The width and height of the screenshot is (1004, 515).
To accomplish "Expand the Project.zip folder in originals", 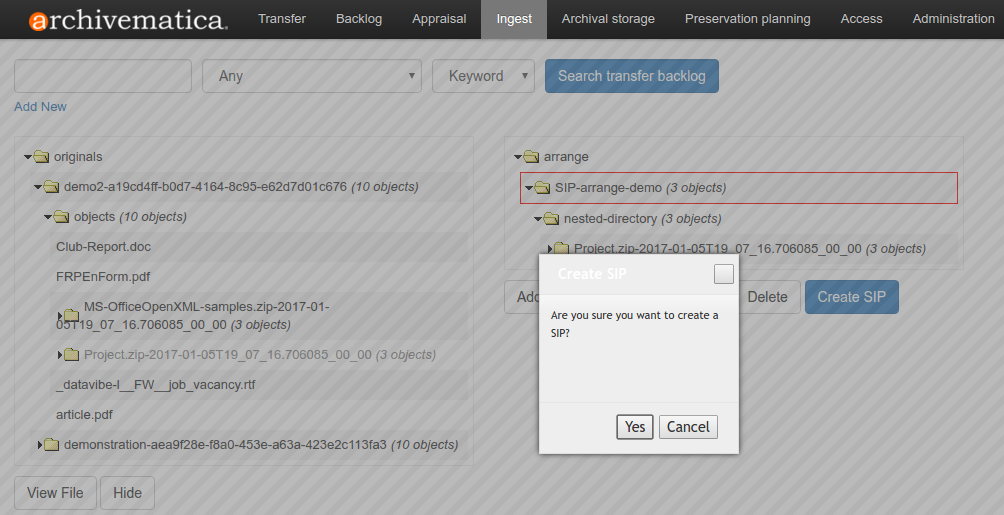I will pos(61,355).
